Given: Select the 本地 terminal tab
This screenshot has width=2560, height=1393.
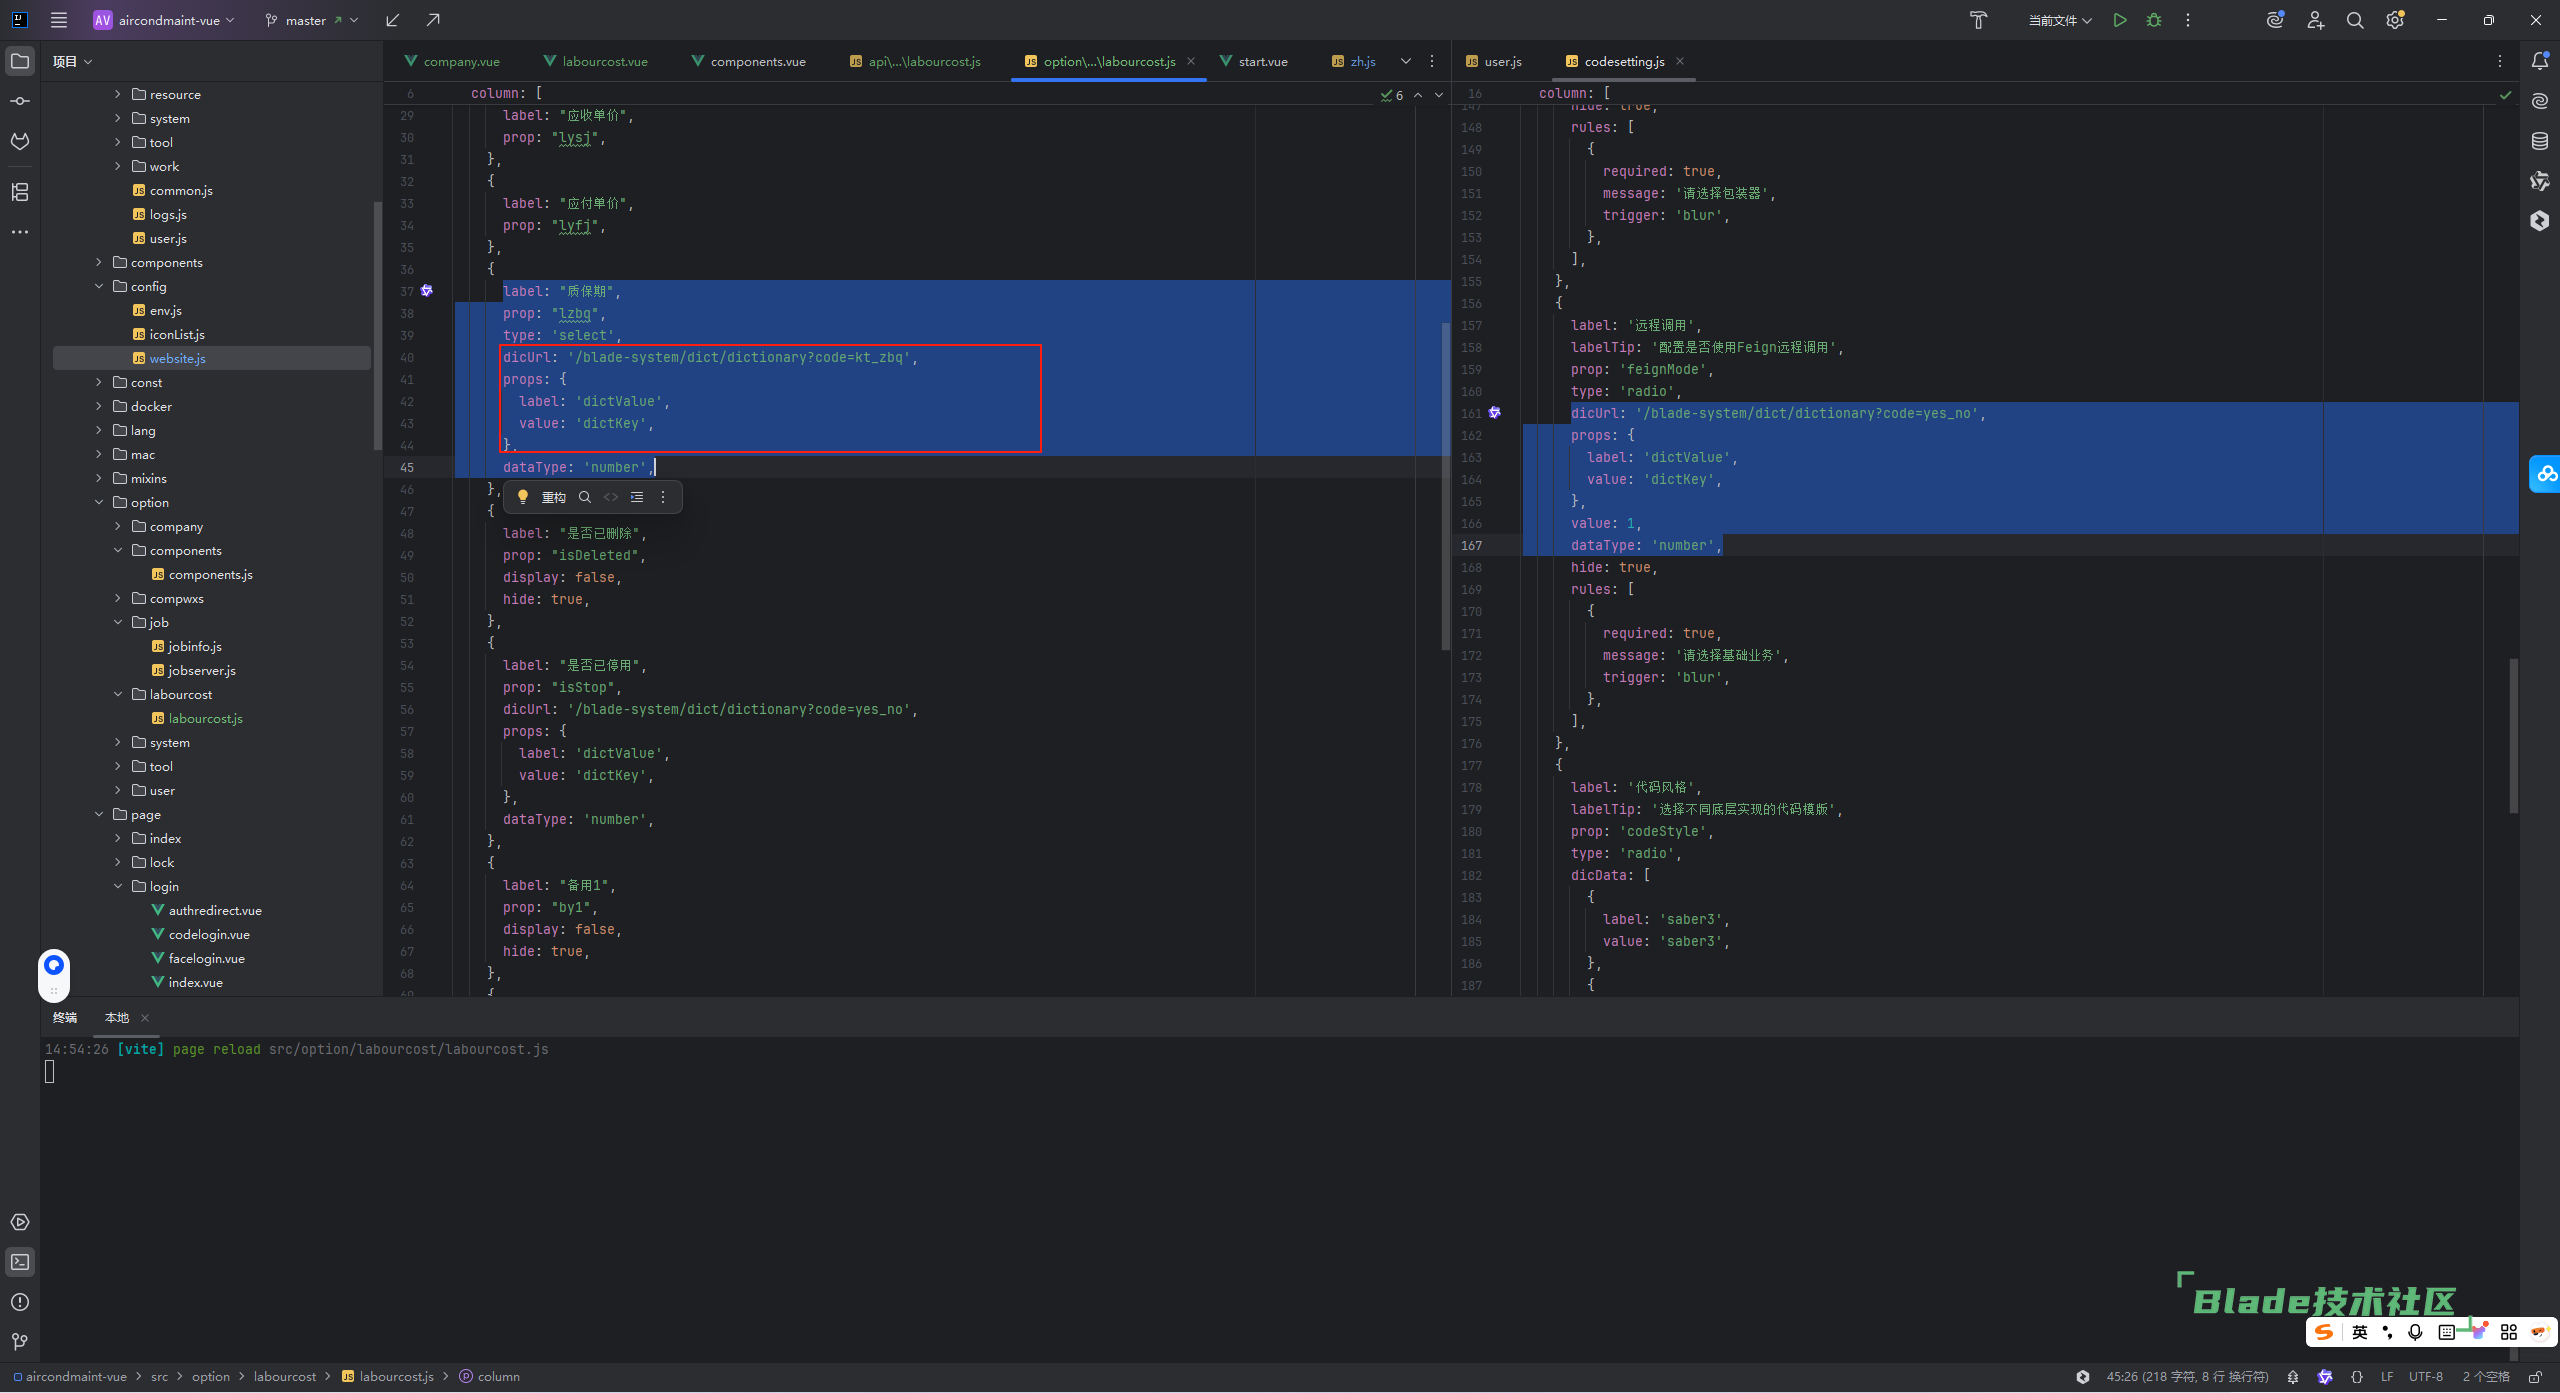Looking at the screenshot, I should [117, 1017].
